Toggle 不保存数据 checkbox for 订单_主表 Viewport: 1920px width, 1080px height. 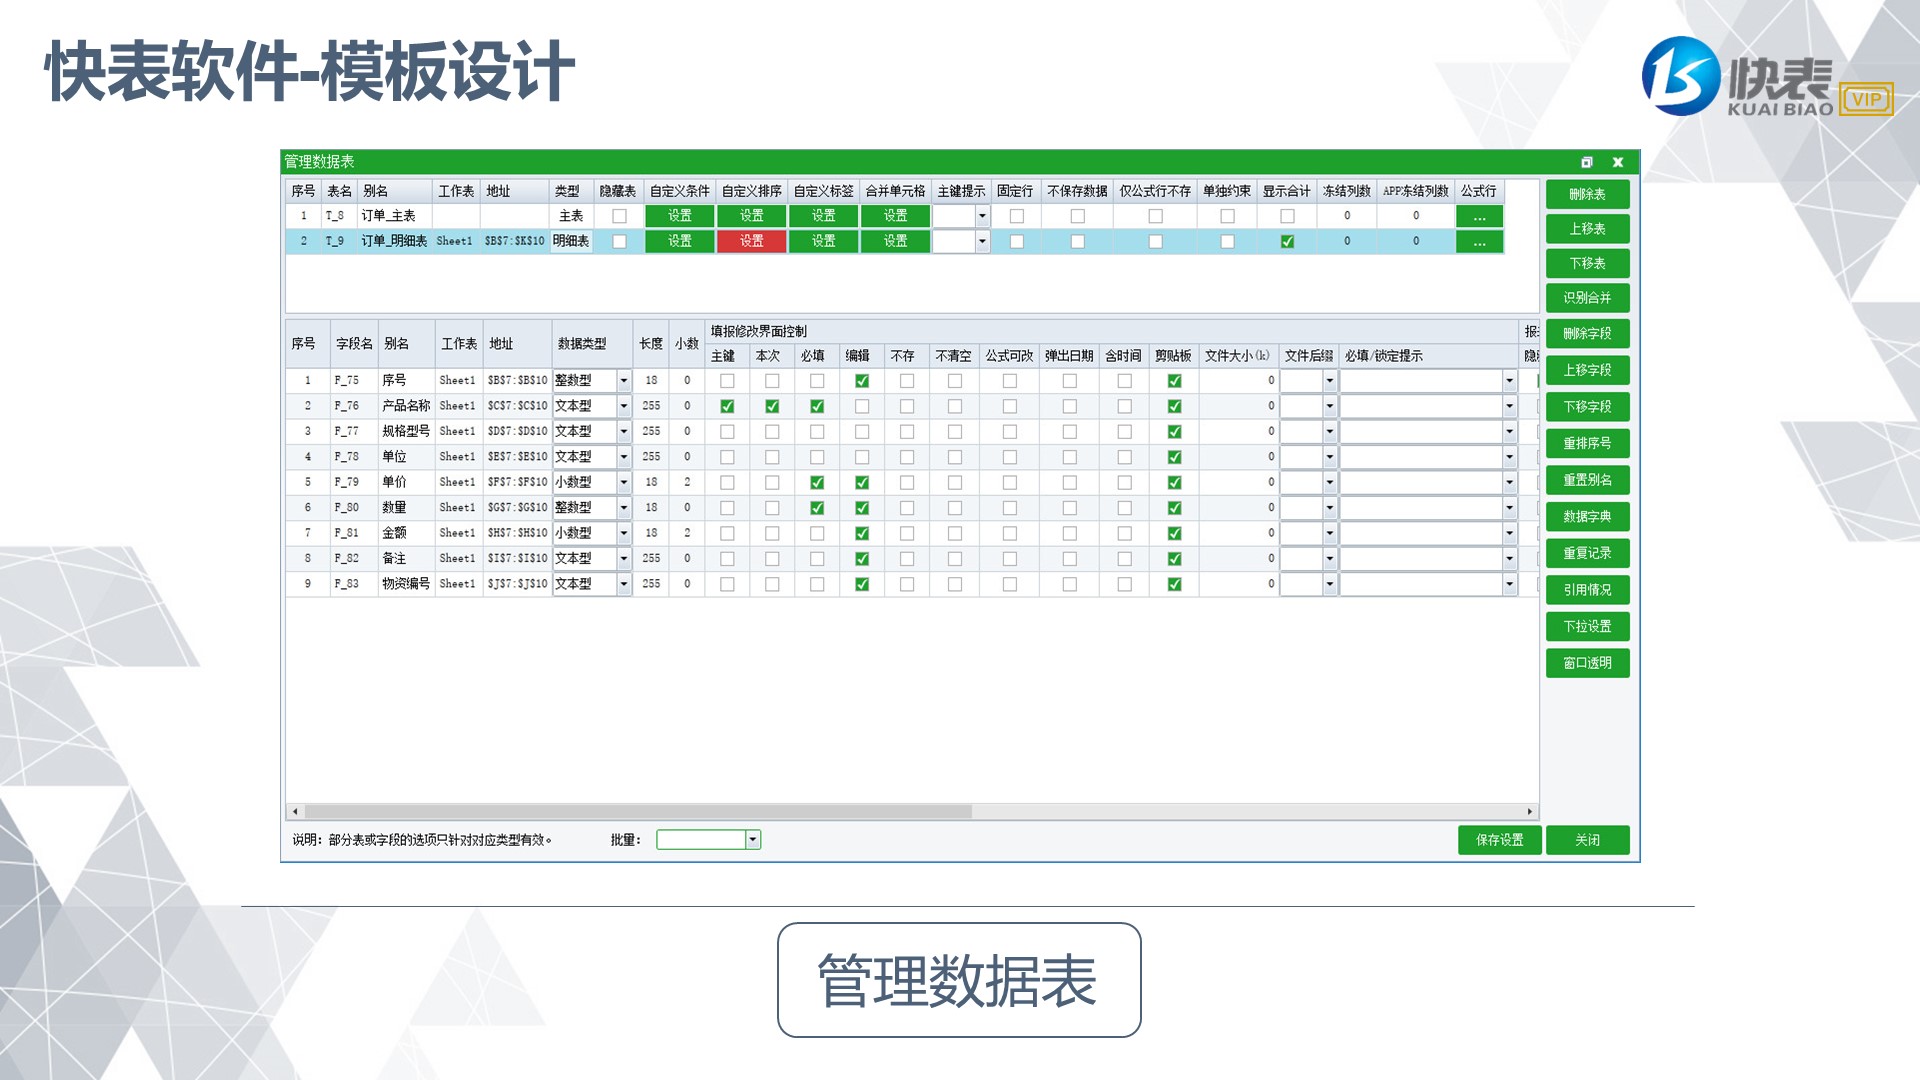tap(1077, 216)
